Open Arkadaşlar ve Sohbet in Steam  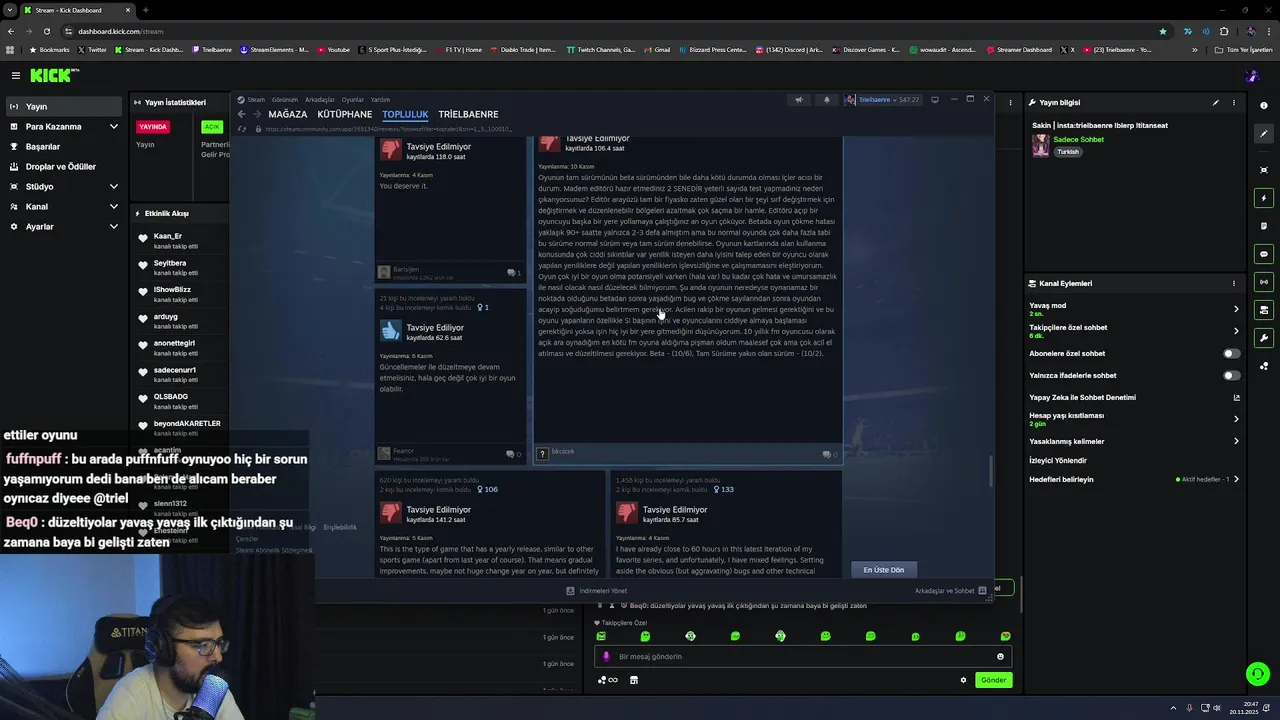tap(951, 591)
